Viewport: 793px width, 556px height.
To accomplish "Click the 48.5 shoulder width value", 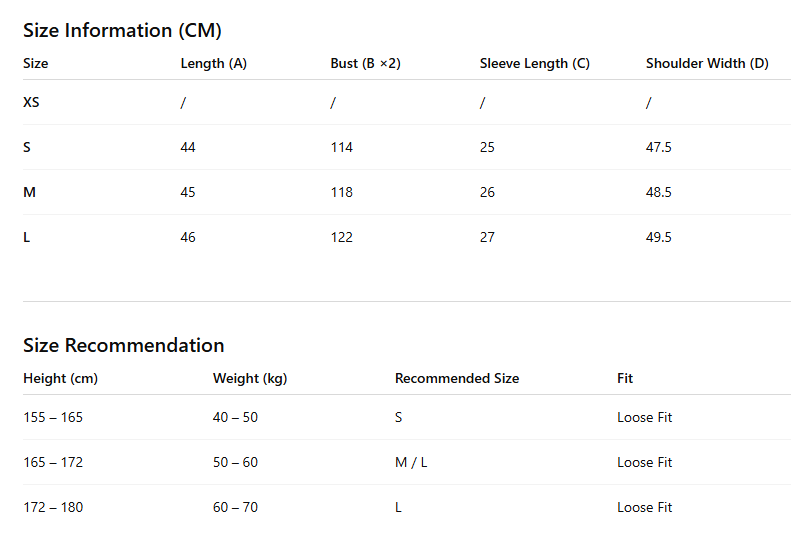I will point(658,192).
